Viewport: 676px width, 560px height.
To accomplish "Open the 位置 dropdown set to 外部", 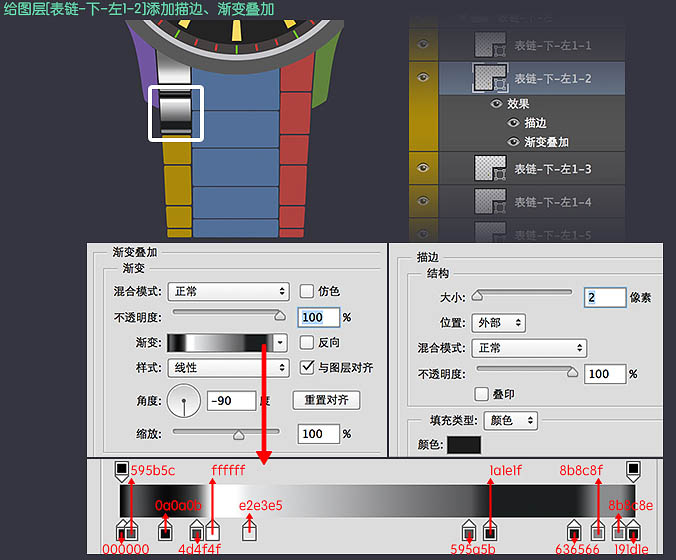I will click(x=499, y=323).
